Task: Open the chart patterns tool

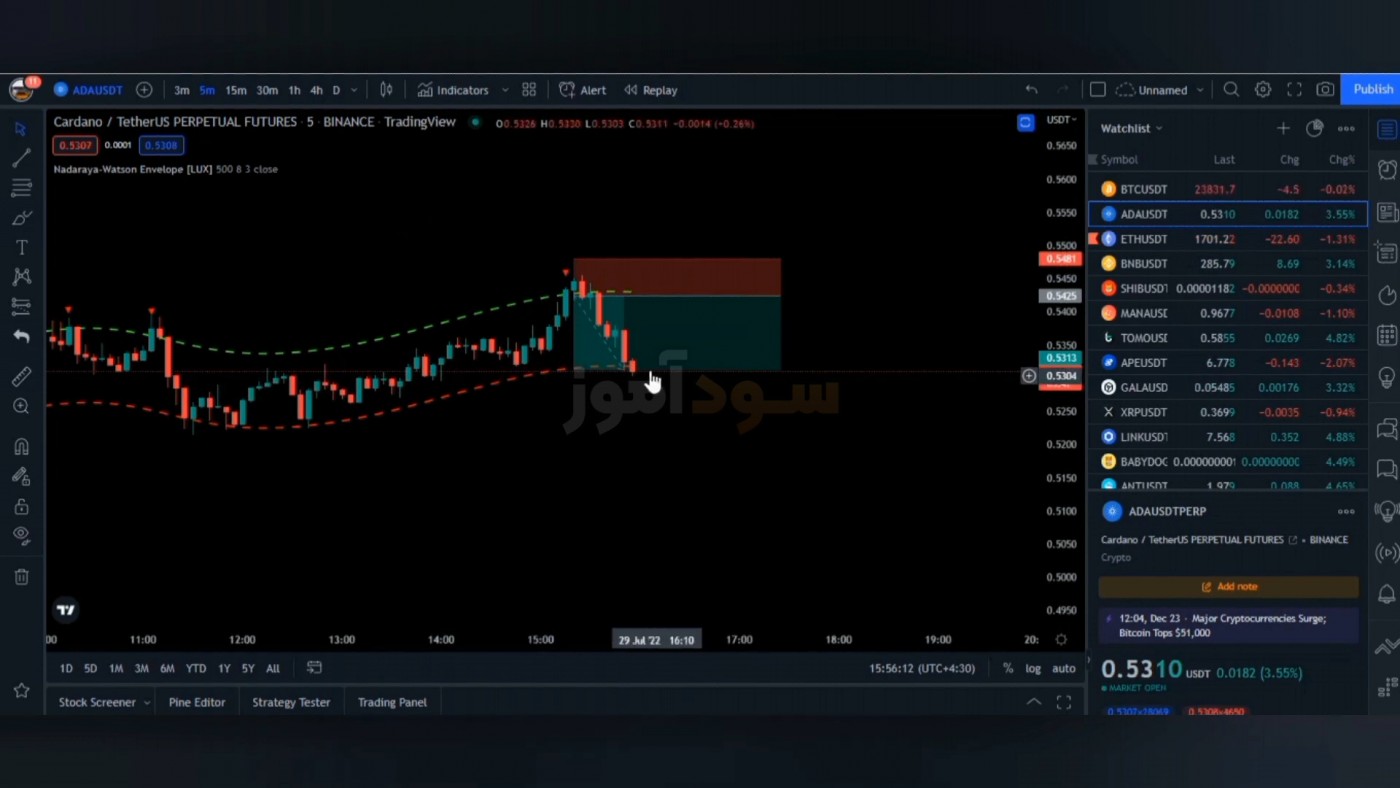Action: tap(21, 277)
